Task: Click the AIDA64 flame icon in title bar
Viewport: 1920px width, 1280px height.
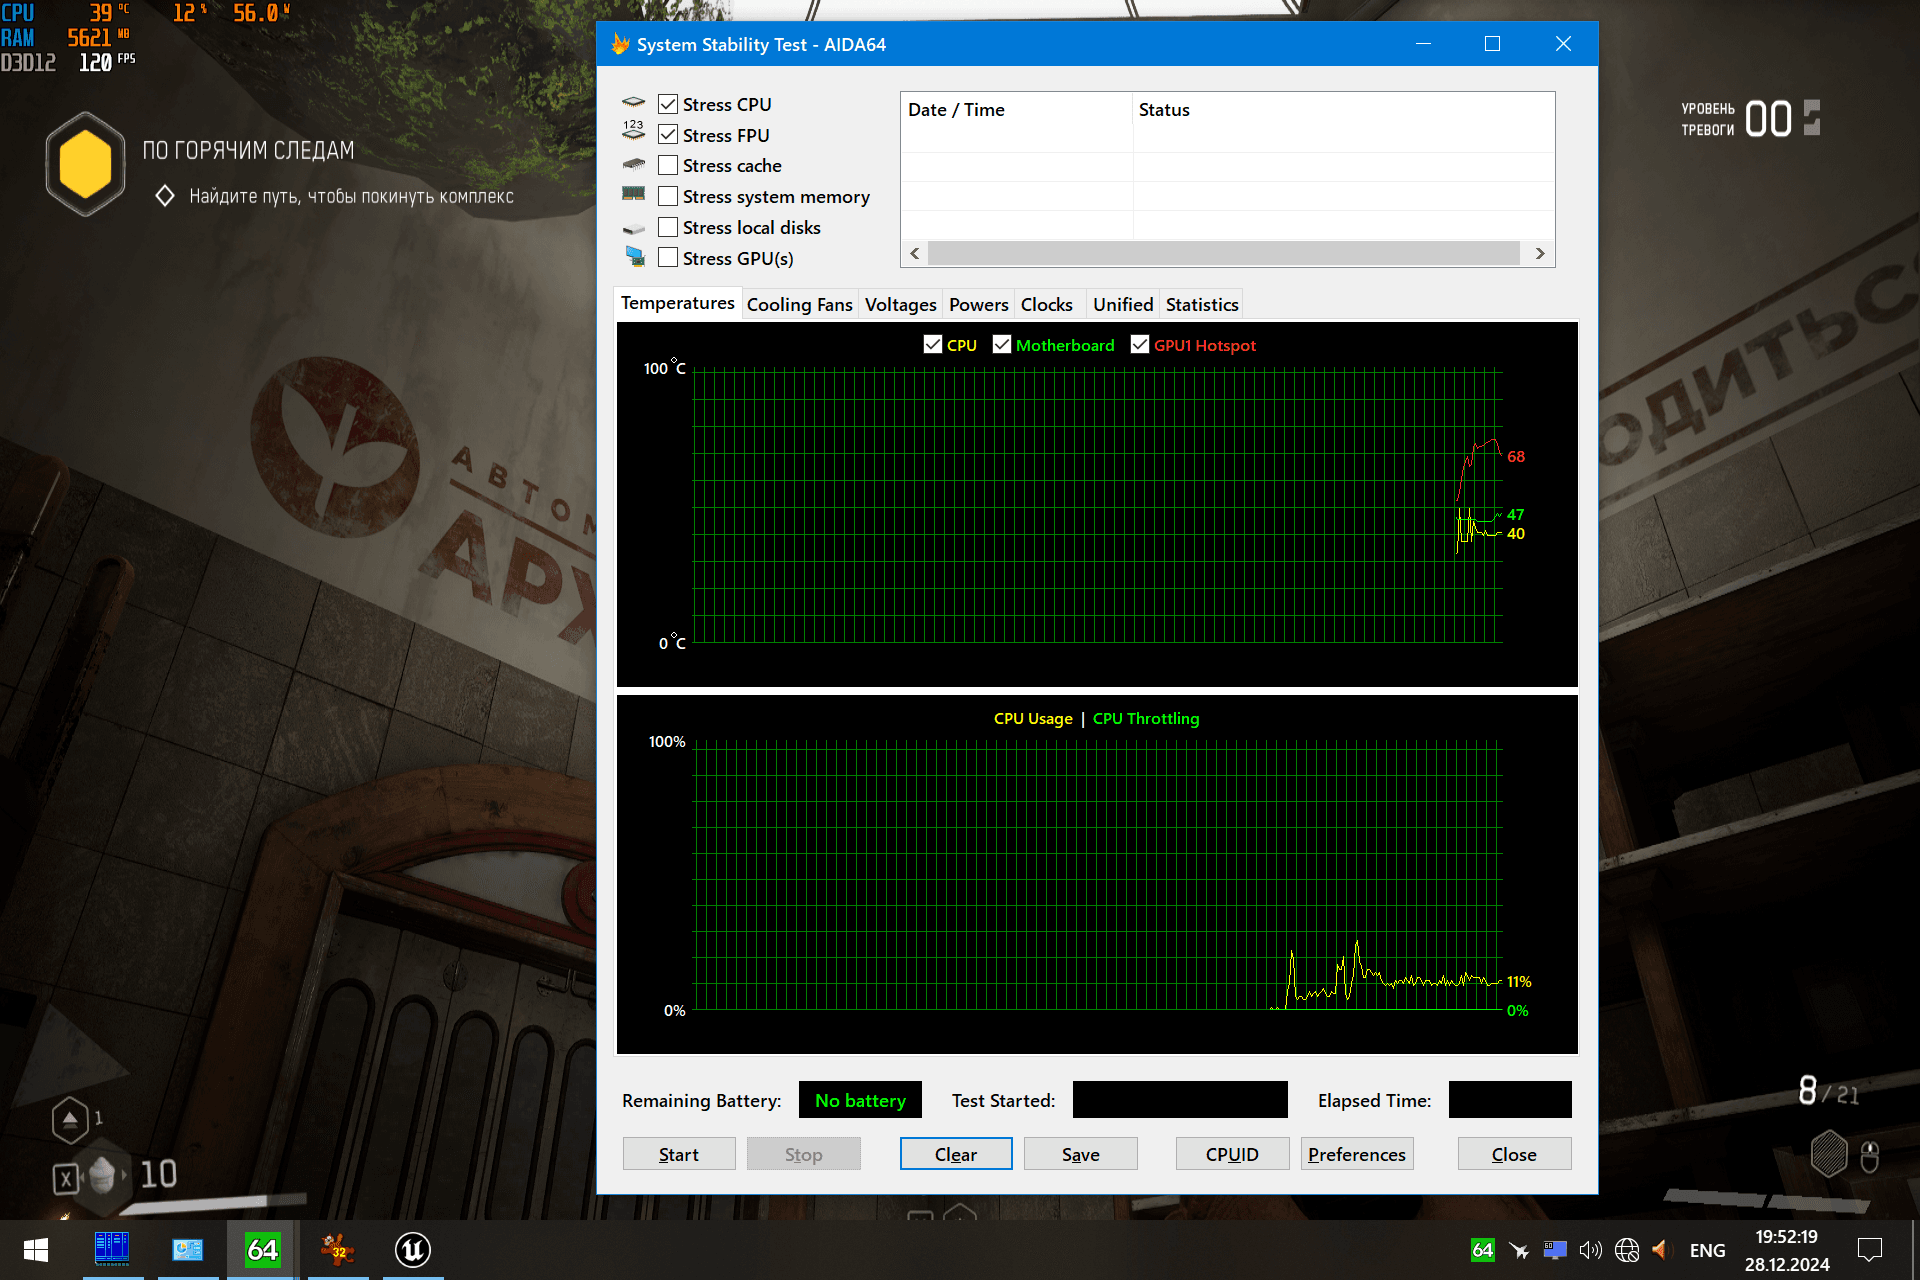Action: [620, 44]
